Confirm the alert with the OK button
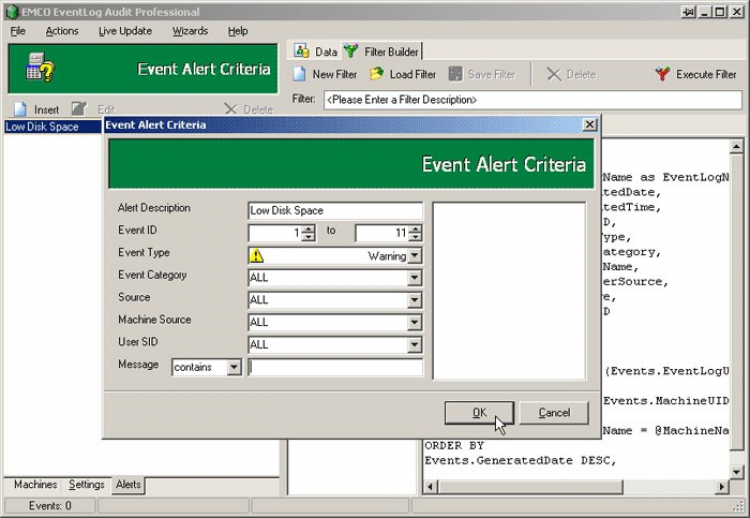 click(x=479, y=413)
